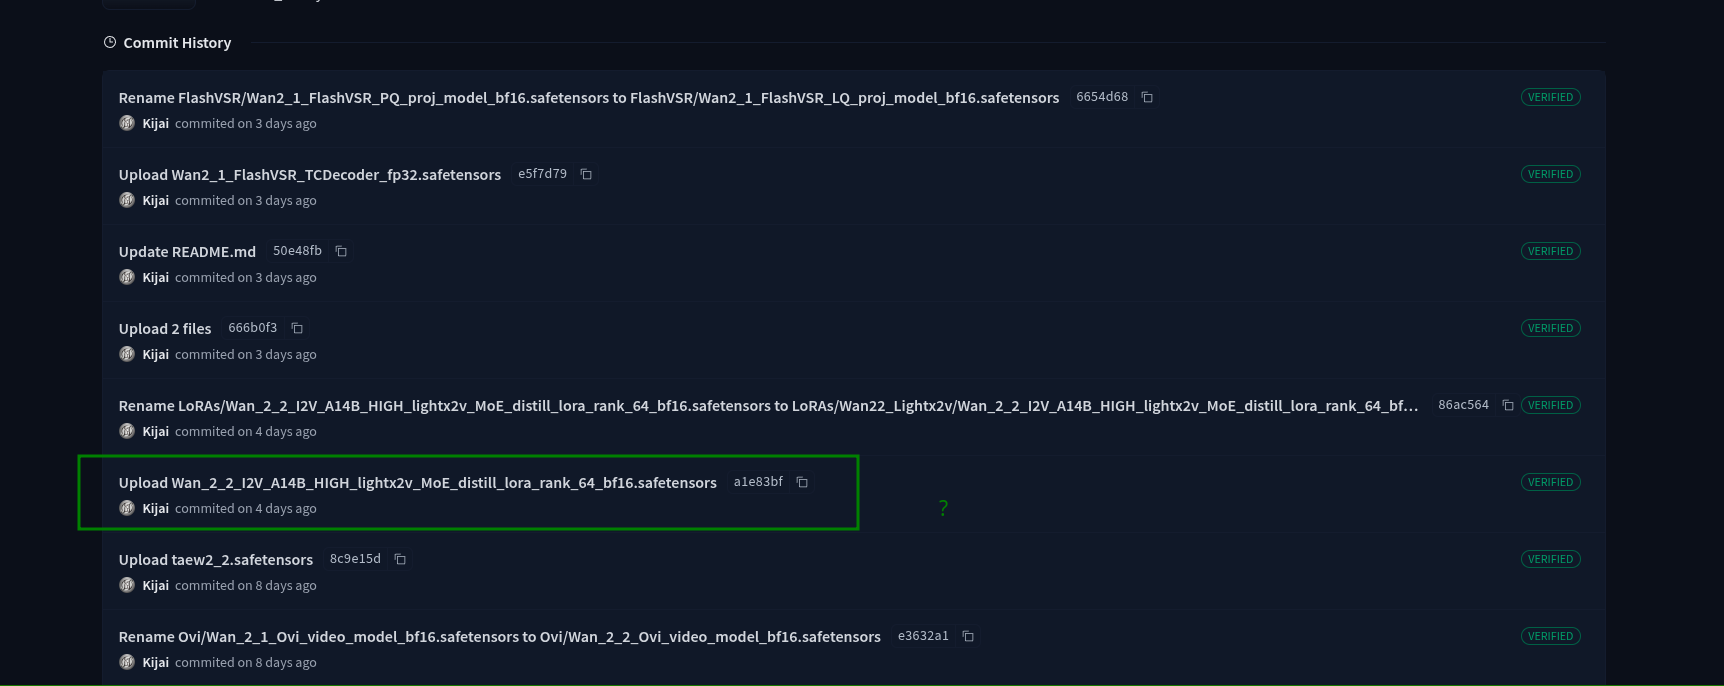Open Upload Wan_2_2_I2V_A14B_HIGH lightx2v commit
Viewport: 1724px width, 686px height.
tap(418, 483)
